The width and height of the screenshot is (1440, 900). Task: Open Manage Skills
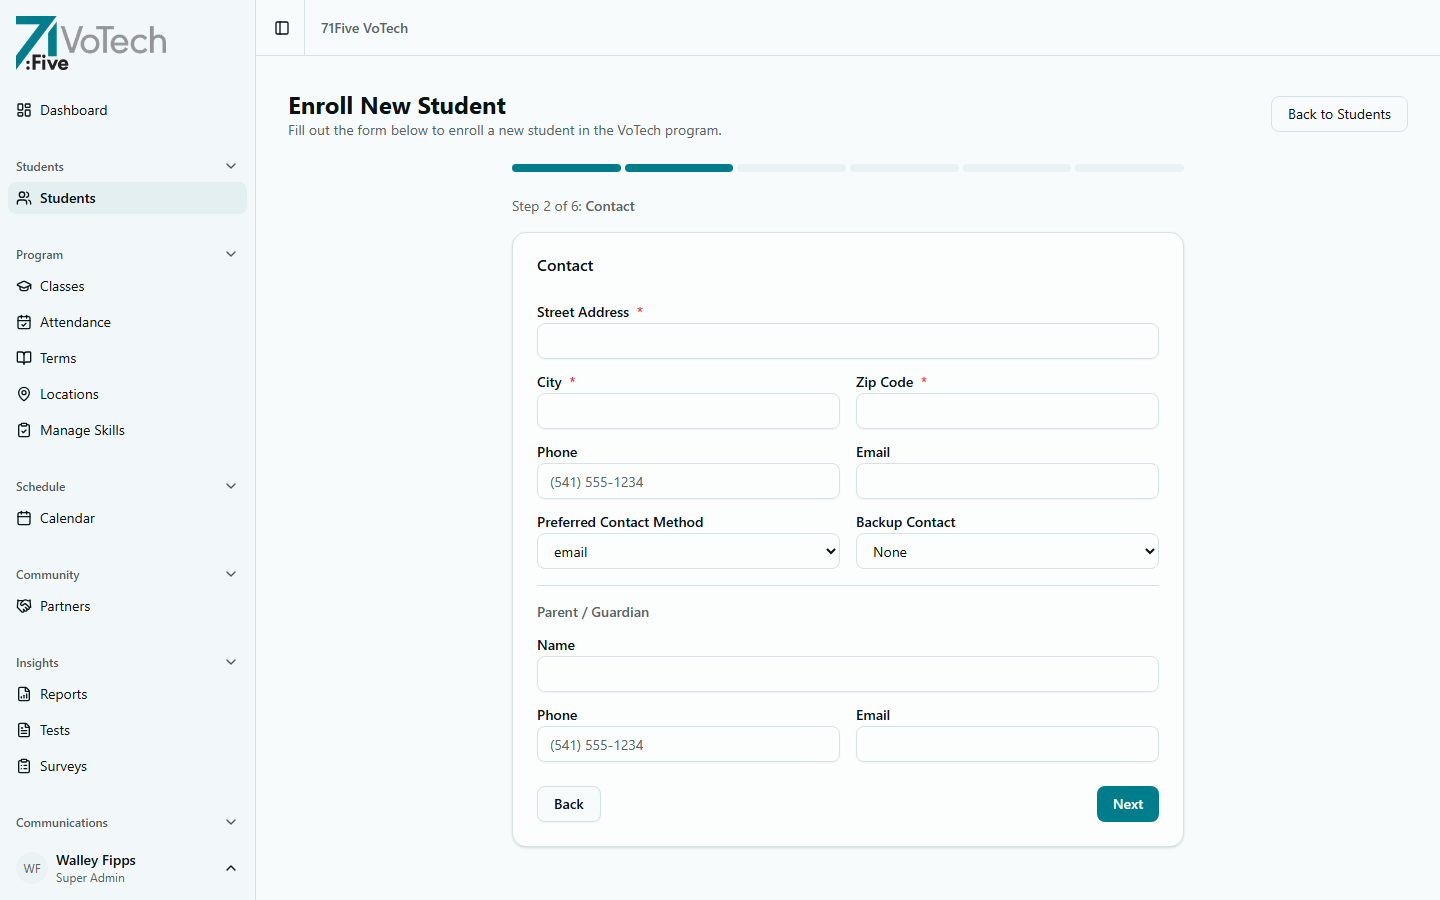[82, 430]
